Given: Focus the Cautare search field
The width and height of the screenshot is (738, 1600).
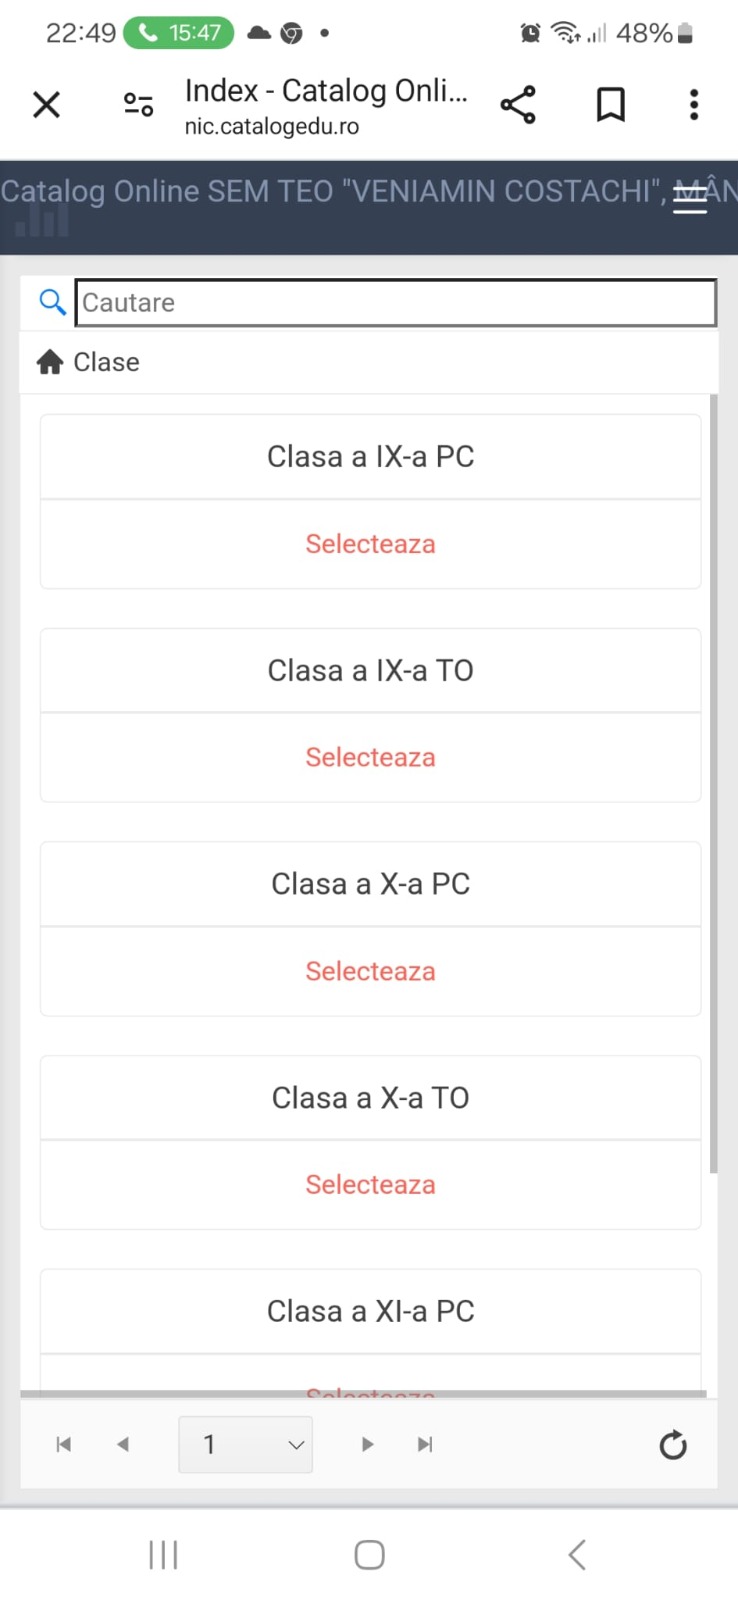Looking at the screenshot, I should pyautogui.click(x=396, y=302).
